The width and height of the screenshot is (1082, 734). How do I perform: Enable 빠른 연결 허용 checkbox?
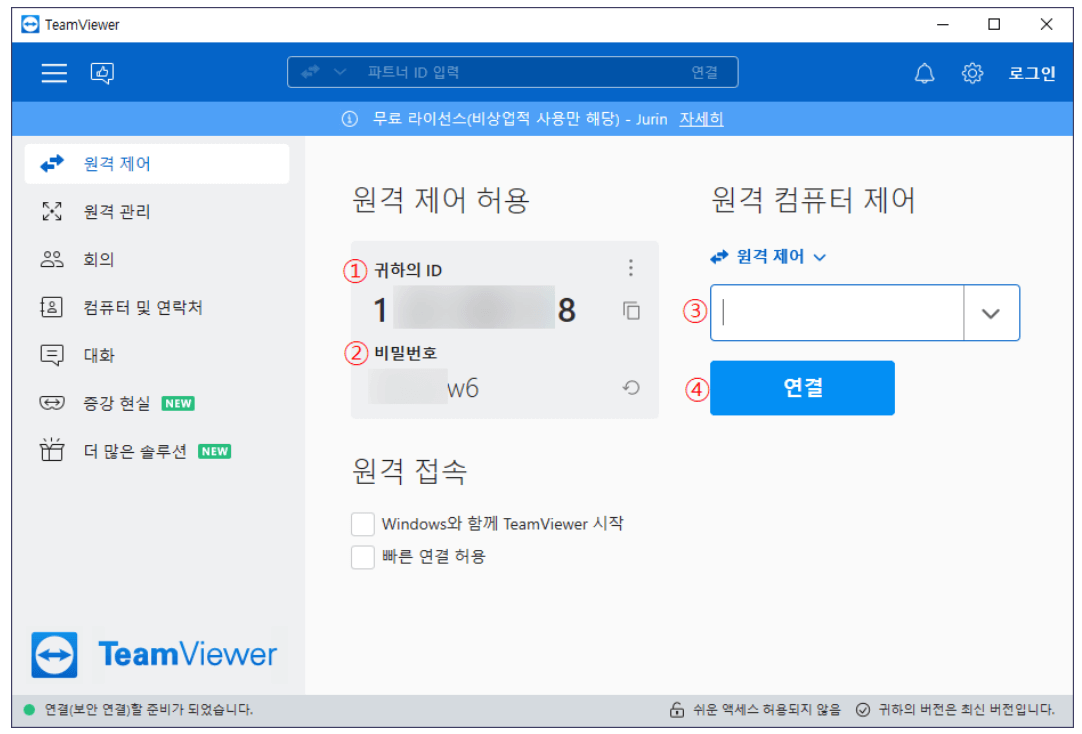coord(363,557)
